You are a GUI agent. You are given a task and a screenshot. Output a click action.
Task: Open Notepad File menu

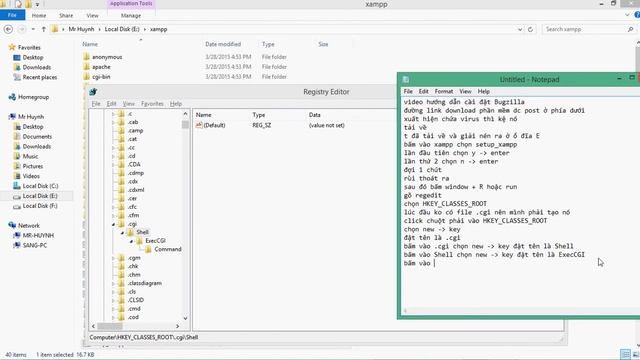[408, 91]
